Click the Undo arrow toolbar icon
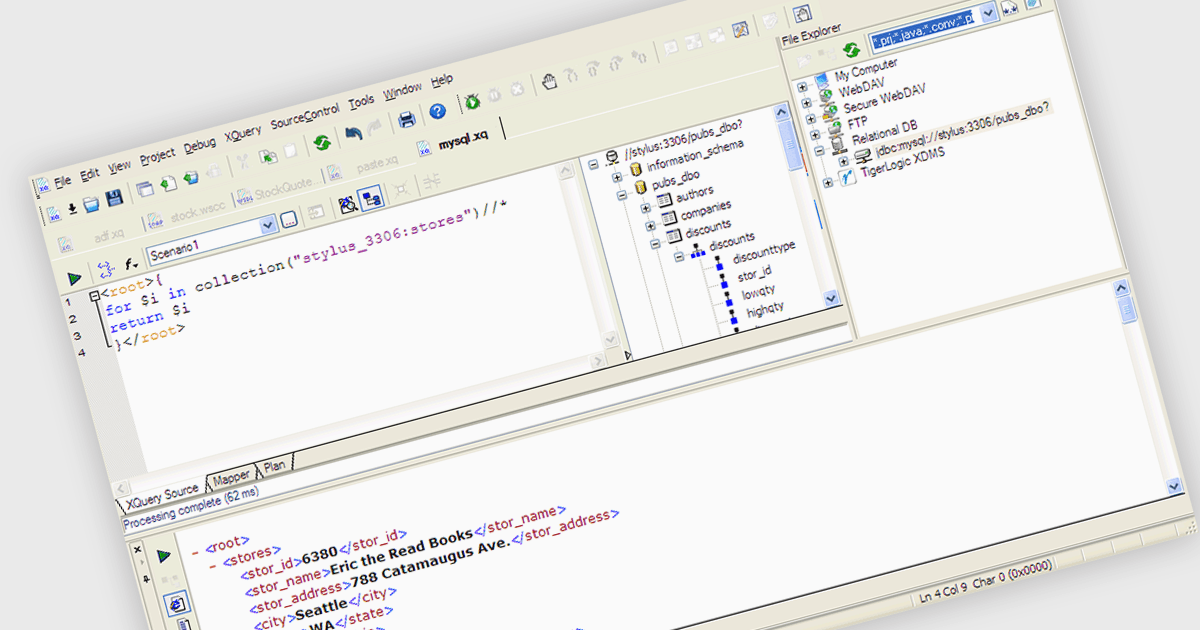Screen dimensions: 1200x630 tap(353, 134)
